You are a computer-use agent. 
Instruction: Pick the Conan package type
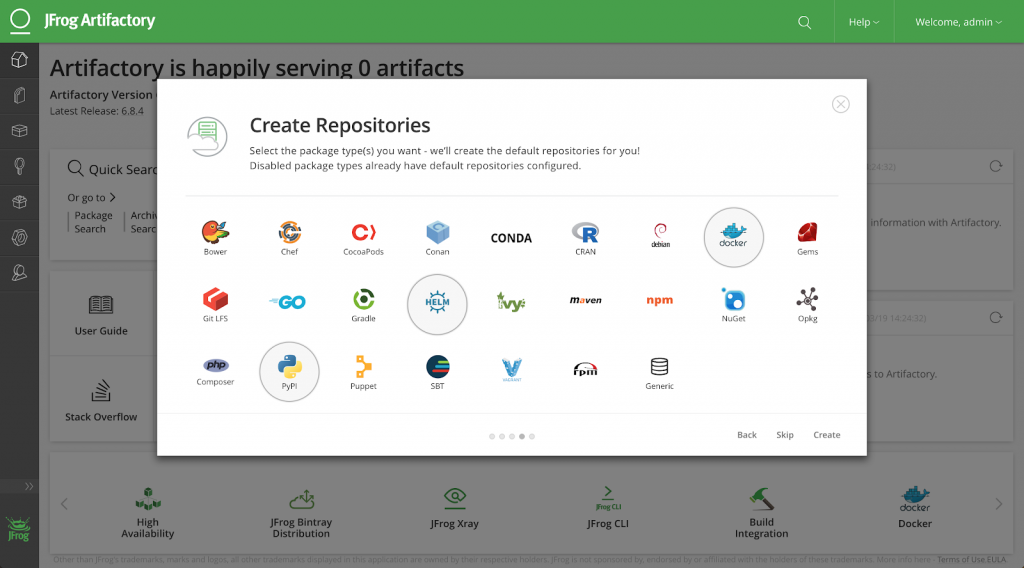click(x=437, y=237)
